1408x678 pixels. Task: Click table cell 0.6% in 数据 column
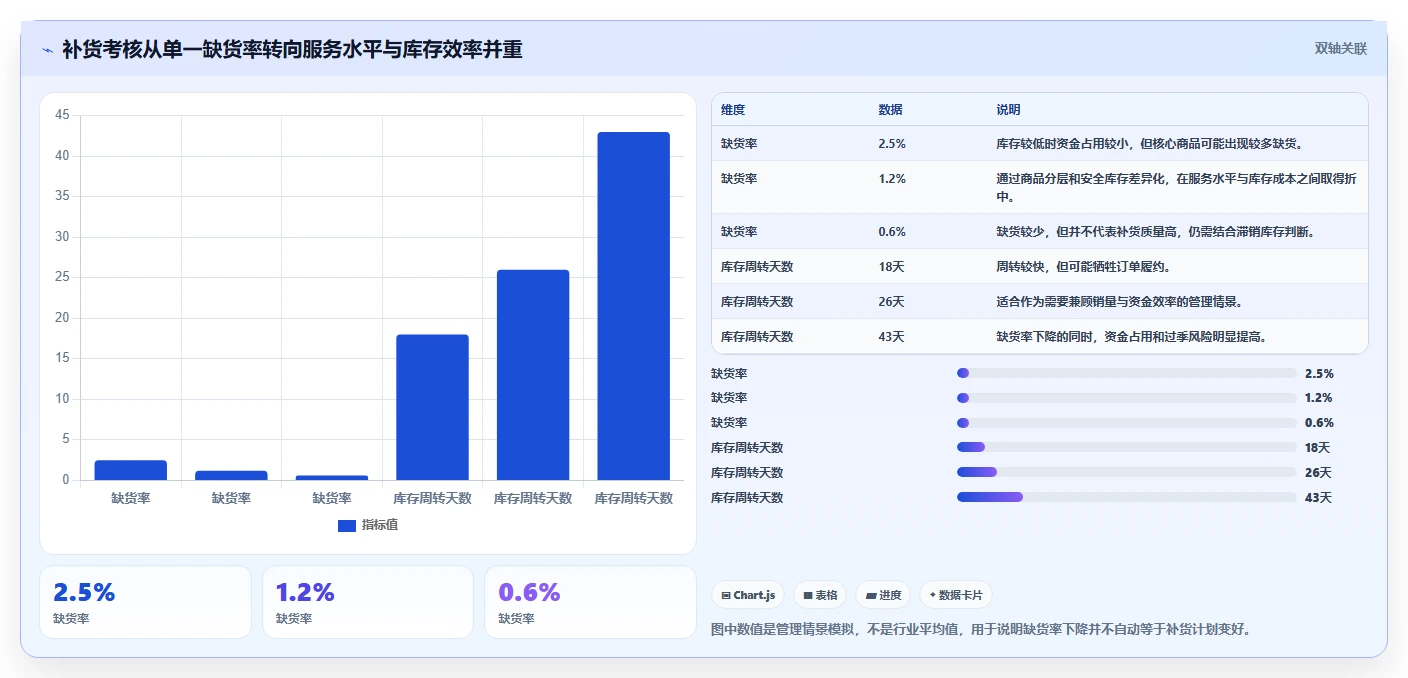892,232
